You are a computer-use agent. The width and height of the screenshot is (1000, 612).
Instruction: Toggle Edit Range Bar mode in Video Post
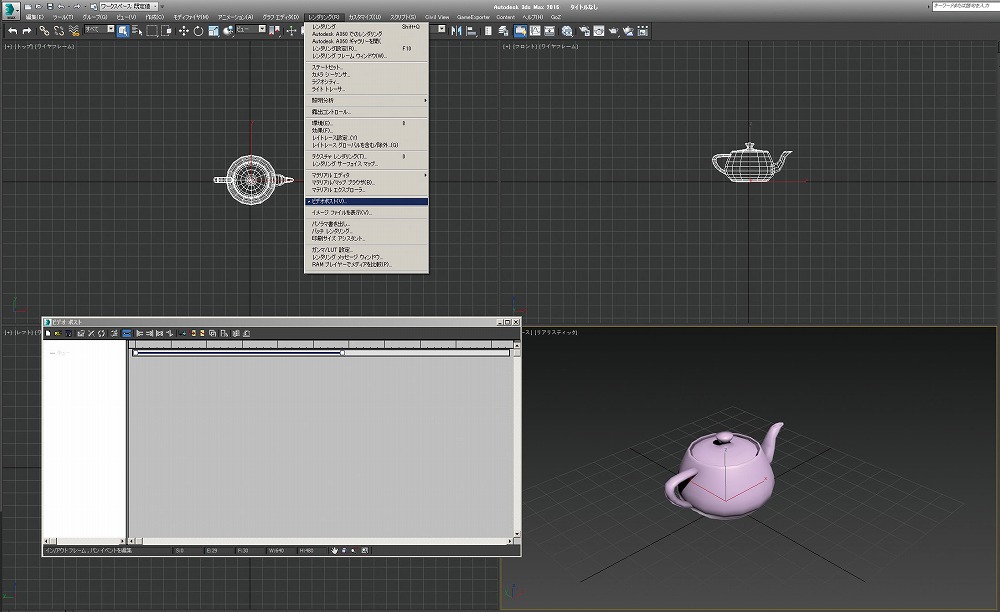click(x=126, y=333)
